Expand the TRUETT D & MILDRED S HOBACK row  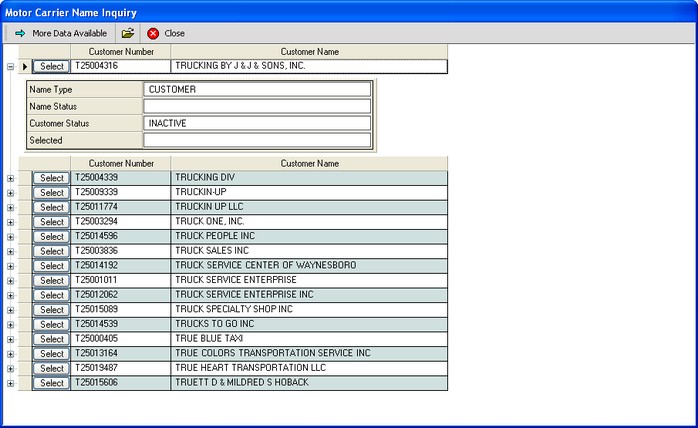coord(11,383)
